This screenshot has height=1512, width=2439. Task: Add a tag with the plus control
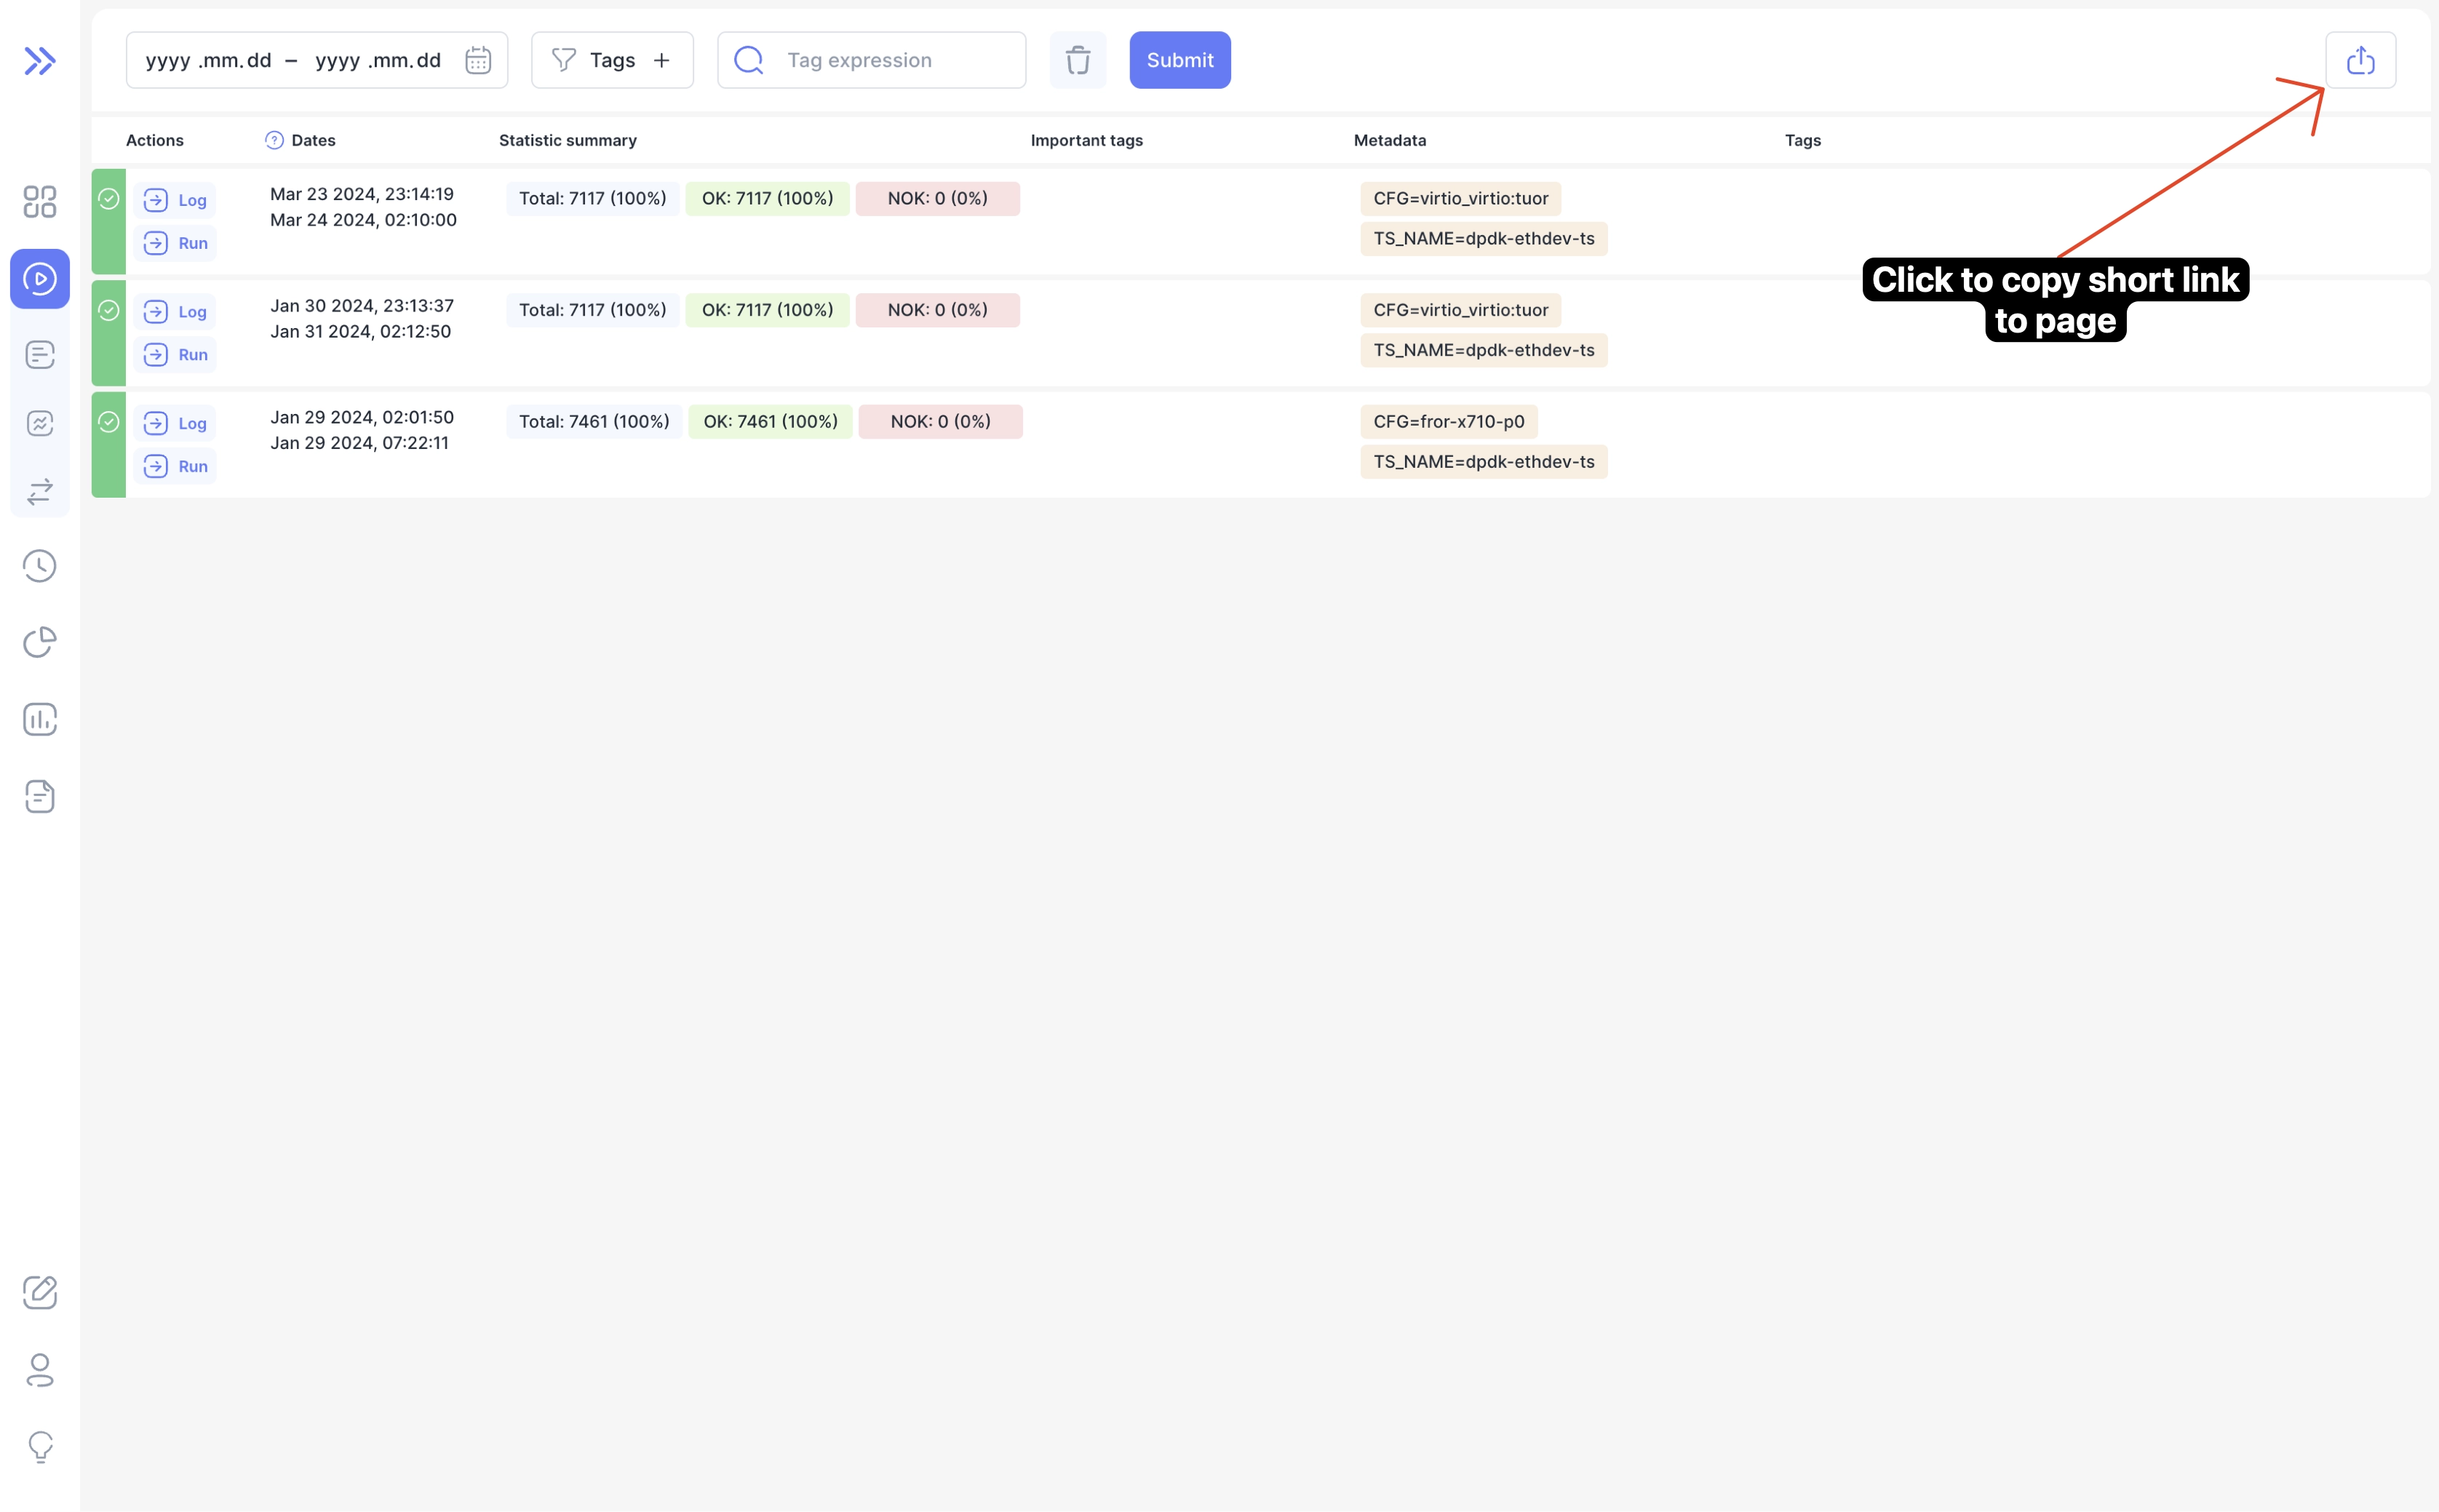[x=662, y=59]
